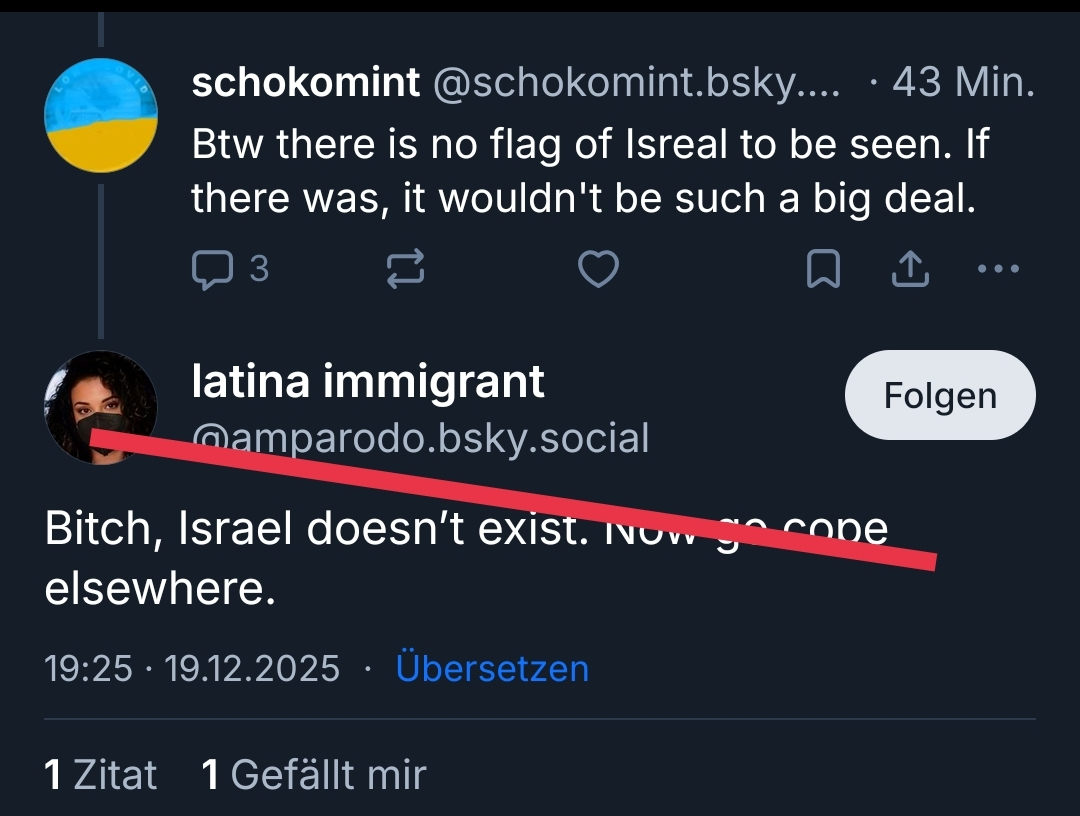1080x816 pixels.
Task: Bookmark schokomint's post
Action: pyautogui.click(x=823, y=268)
